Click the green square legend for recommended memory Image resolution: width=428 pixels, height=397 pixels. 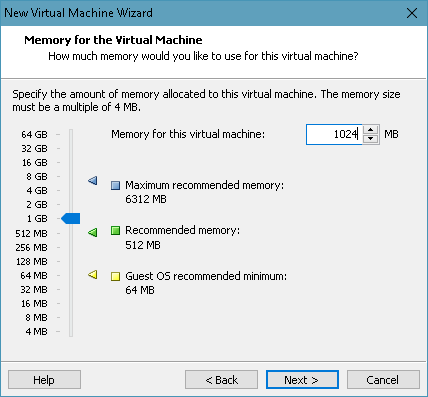click(115, 230)
